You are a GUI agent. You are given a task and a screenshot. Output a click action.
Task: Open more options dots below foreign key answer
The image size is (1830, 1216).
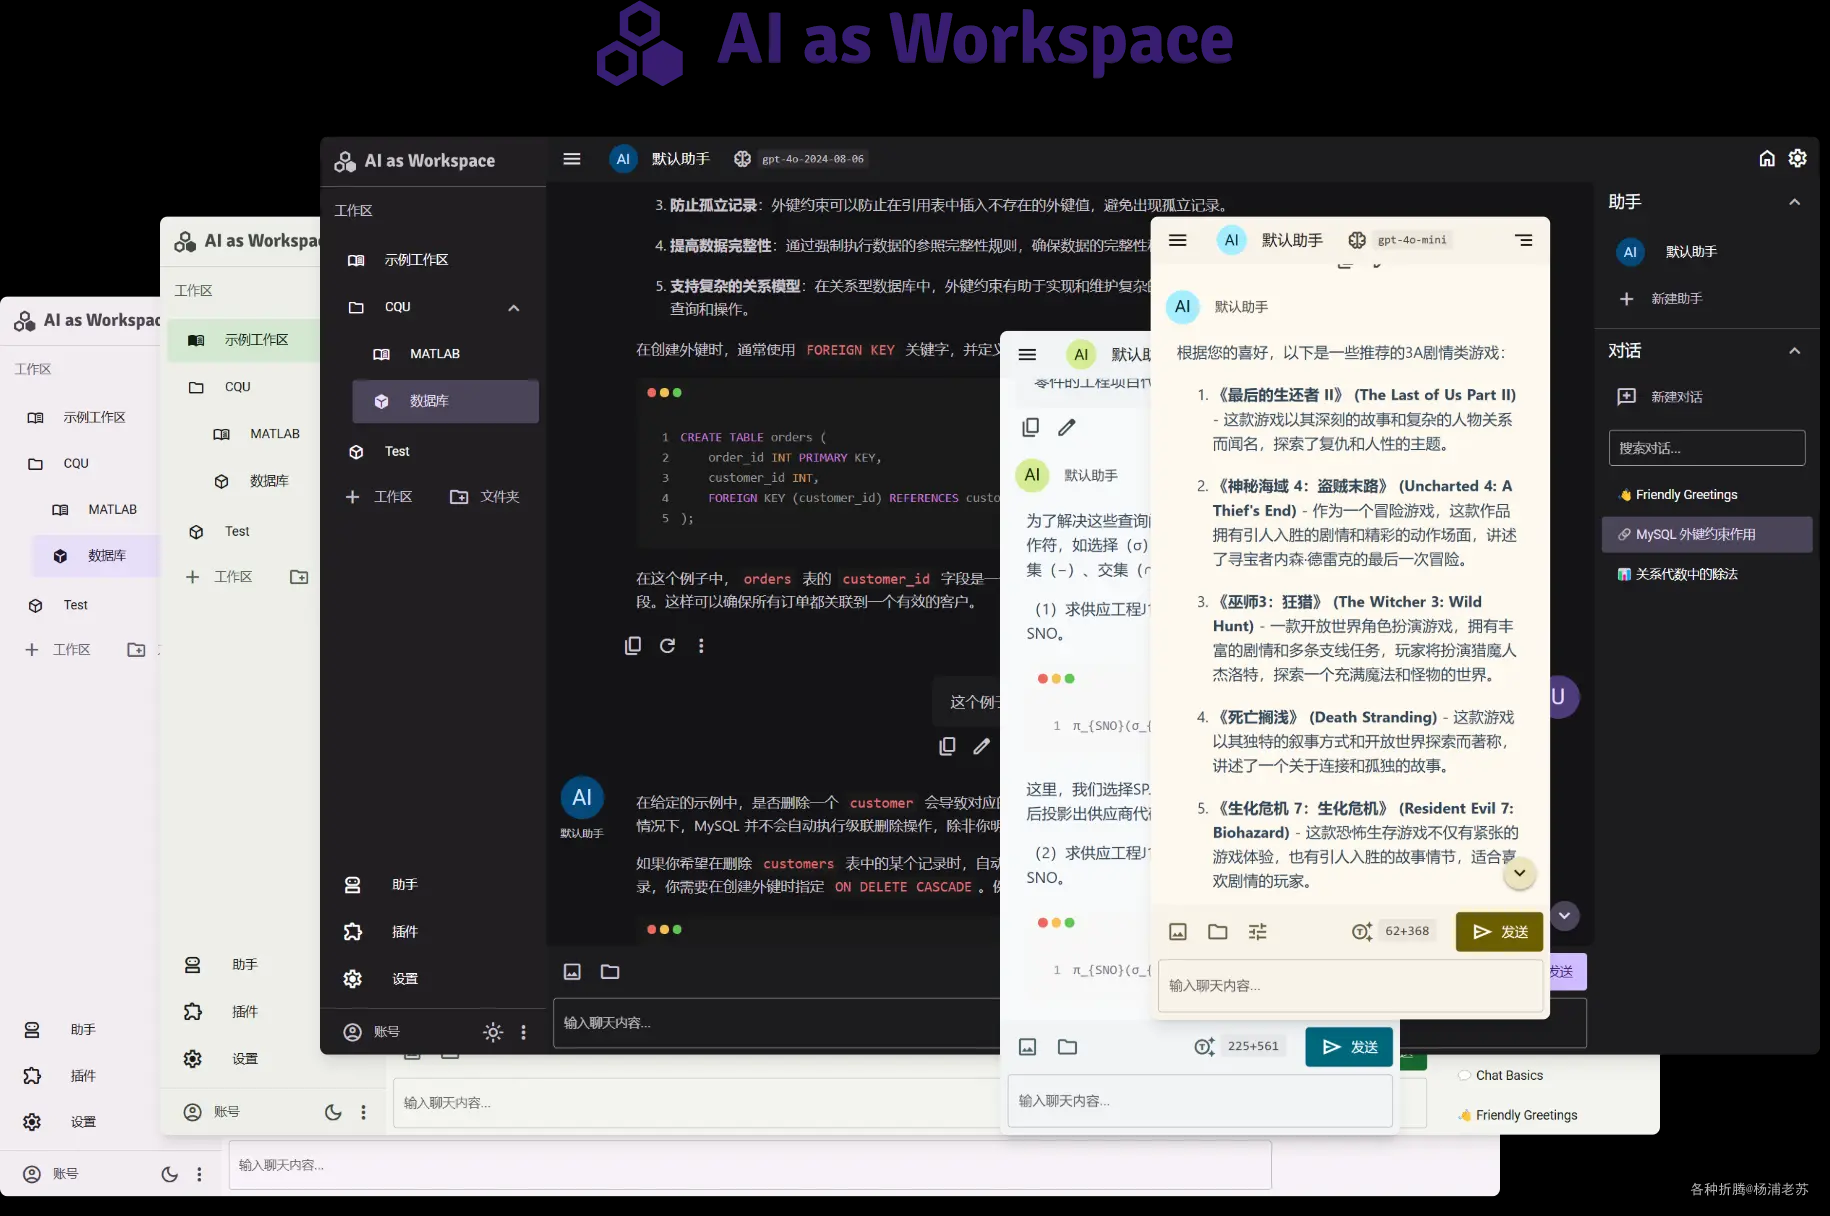point(701,646)
